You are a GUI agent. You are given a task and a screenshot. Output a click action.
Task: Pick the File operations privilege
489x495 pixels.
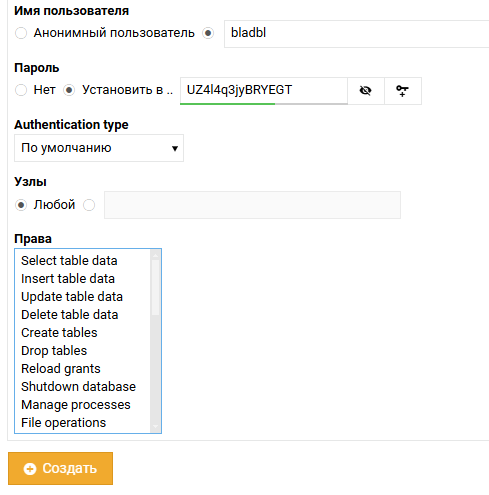click(63, 423)
